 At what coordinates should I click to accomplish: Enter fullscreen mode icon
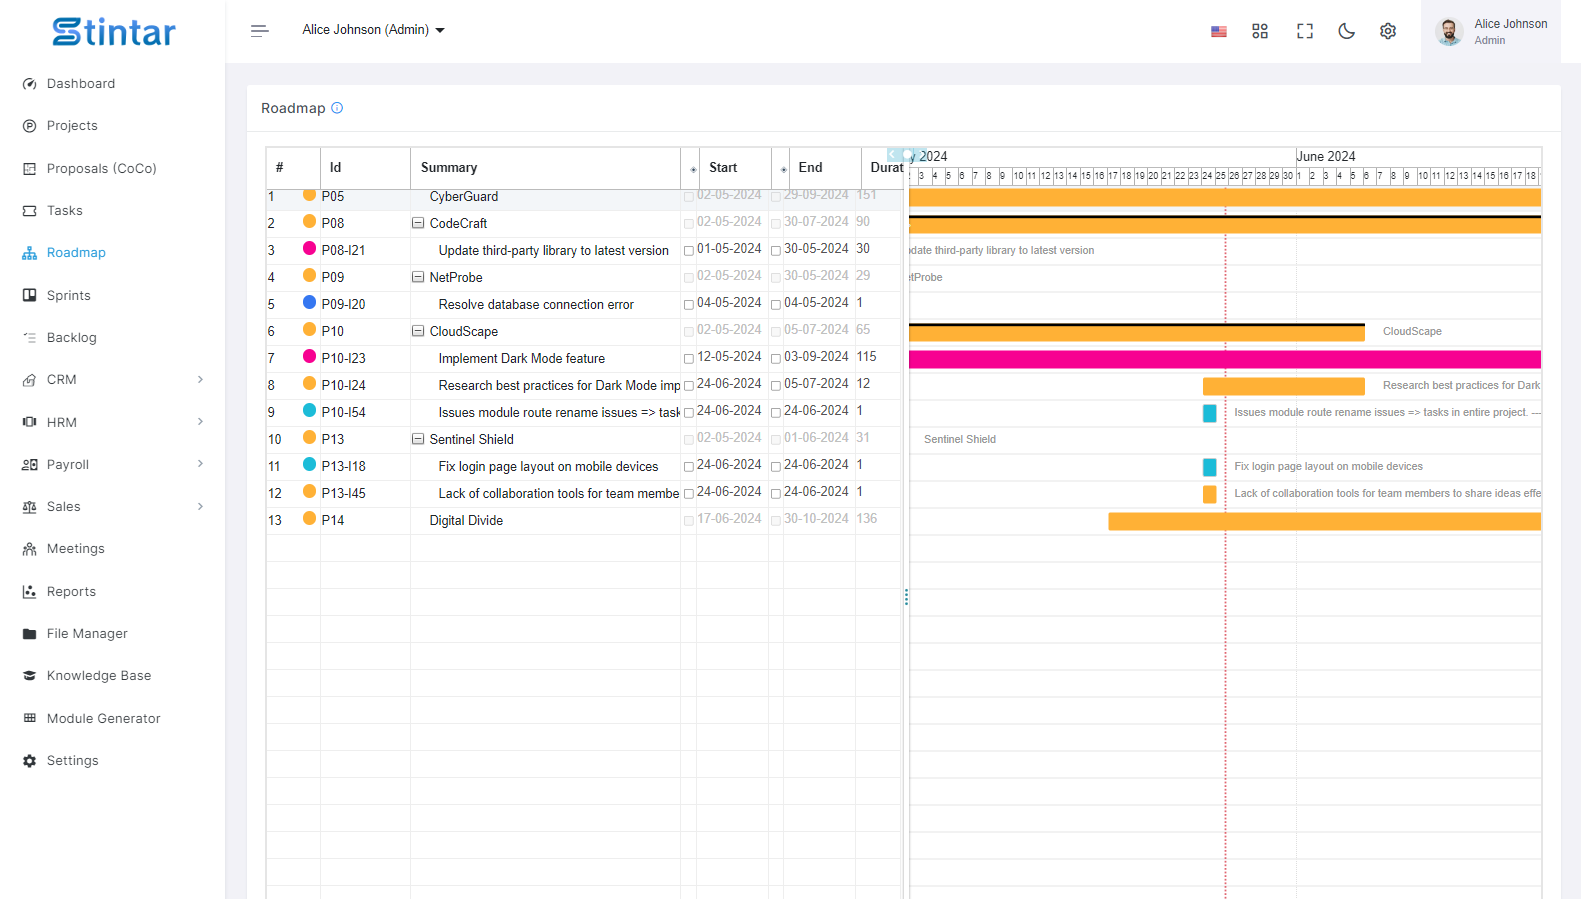(1304, 31)
